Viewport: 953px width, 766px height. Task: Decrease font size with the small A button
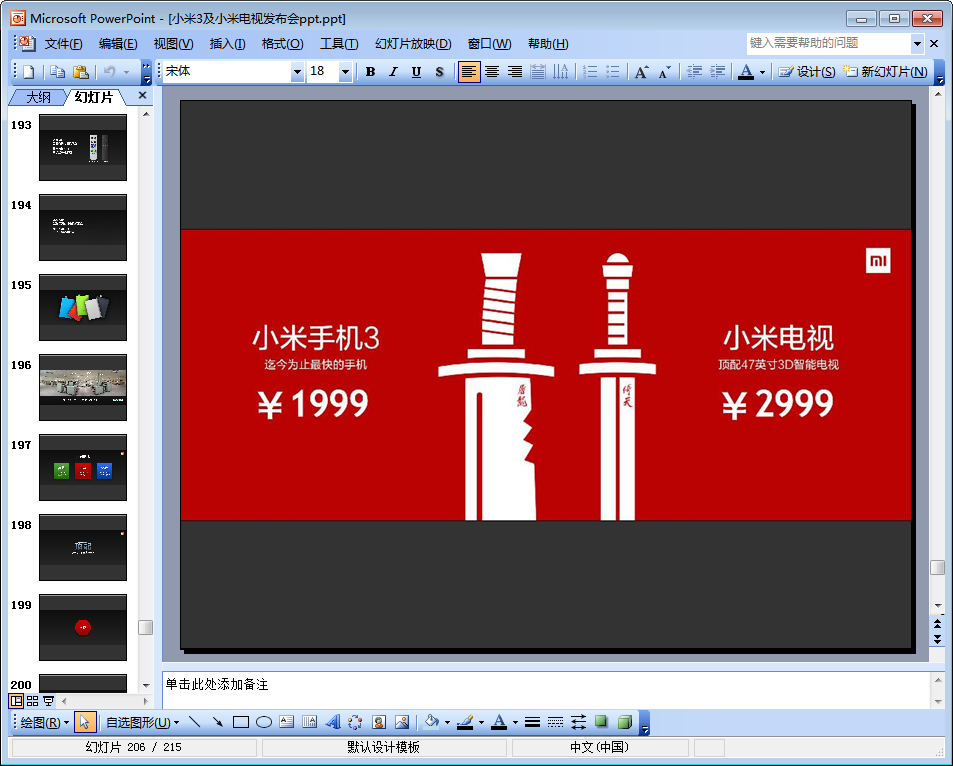(x=665, y=72)
